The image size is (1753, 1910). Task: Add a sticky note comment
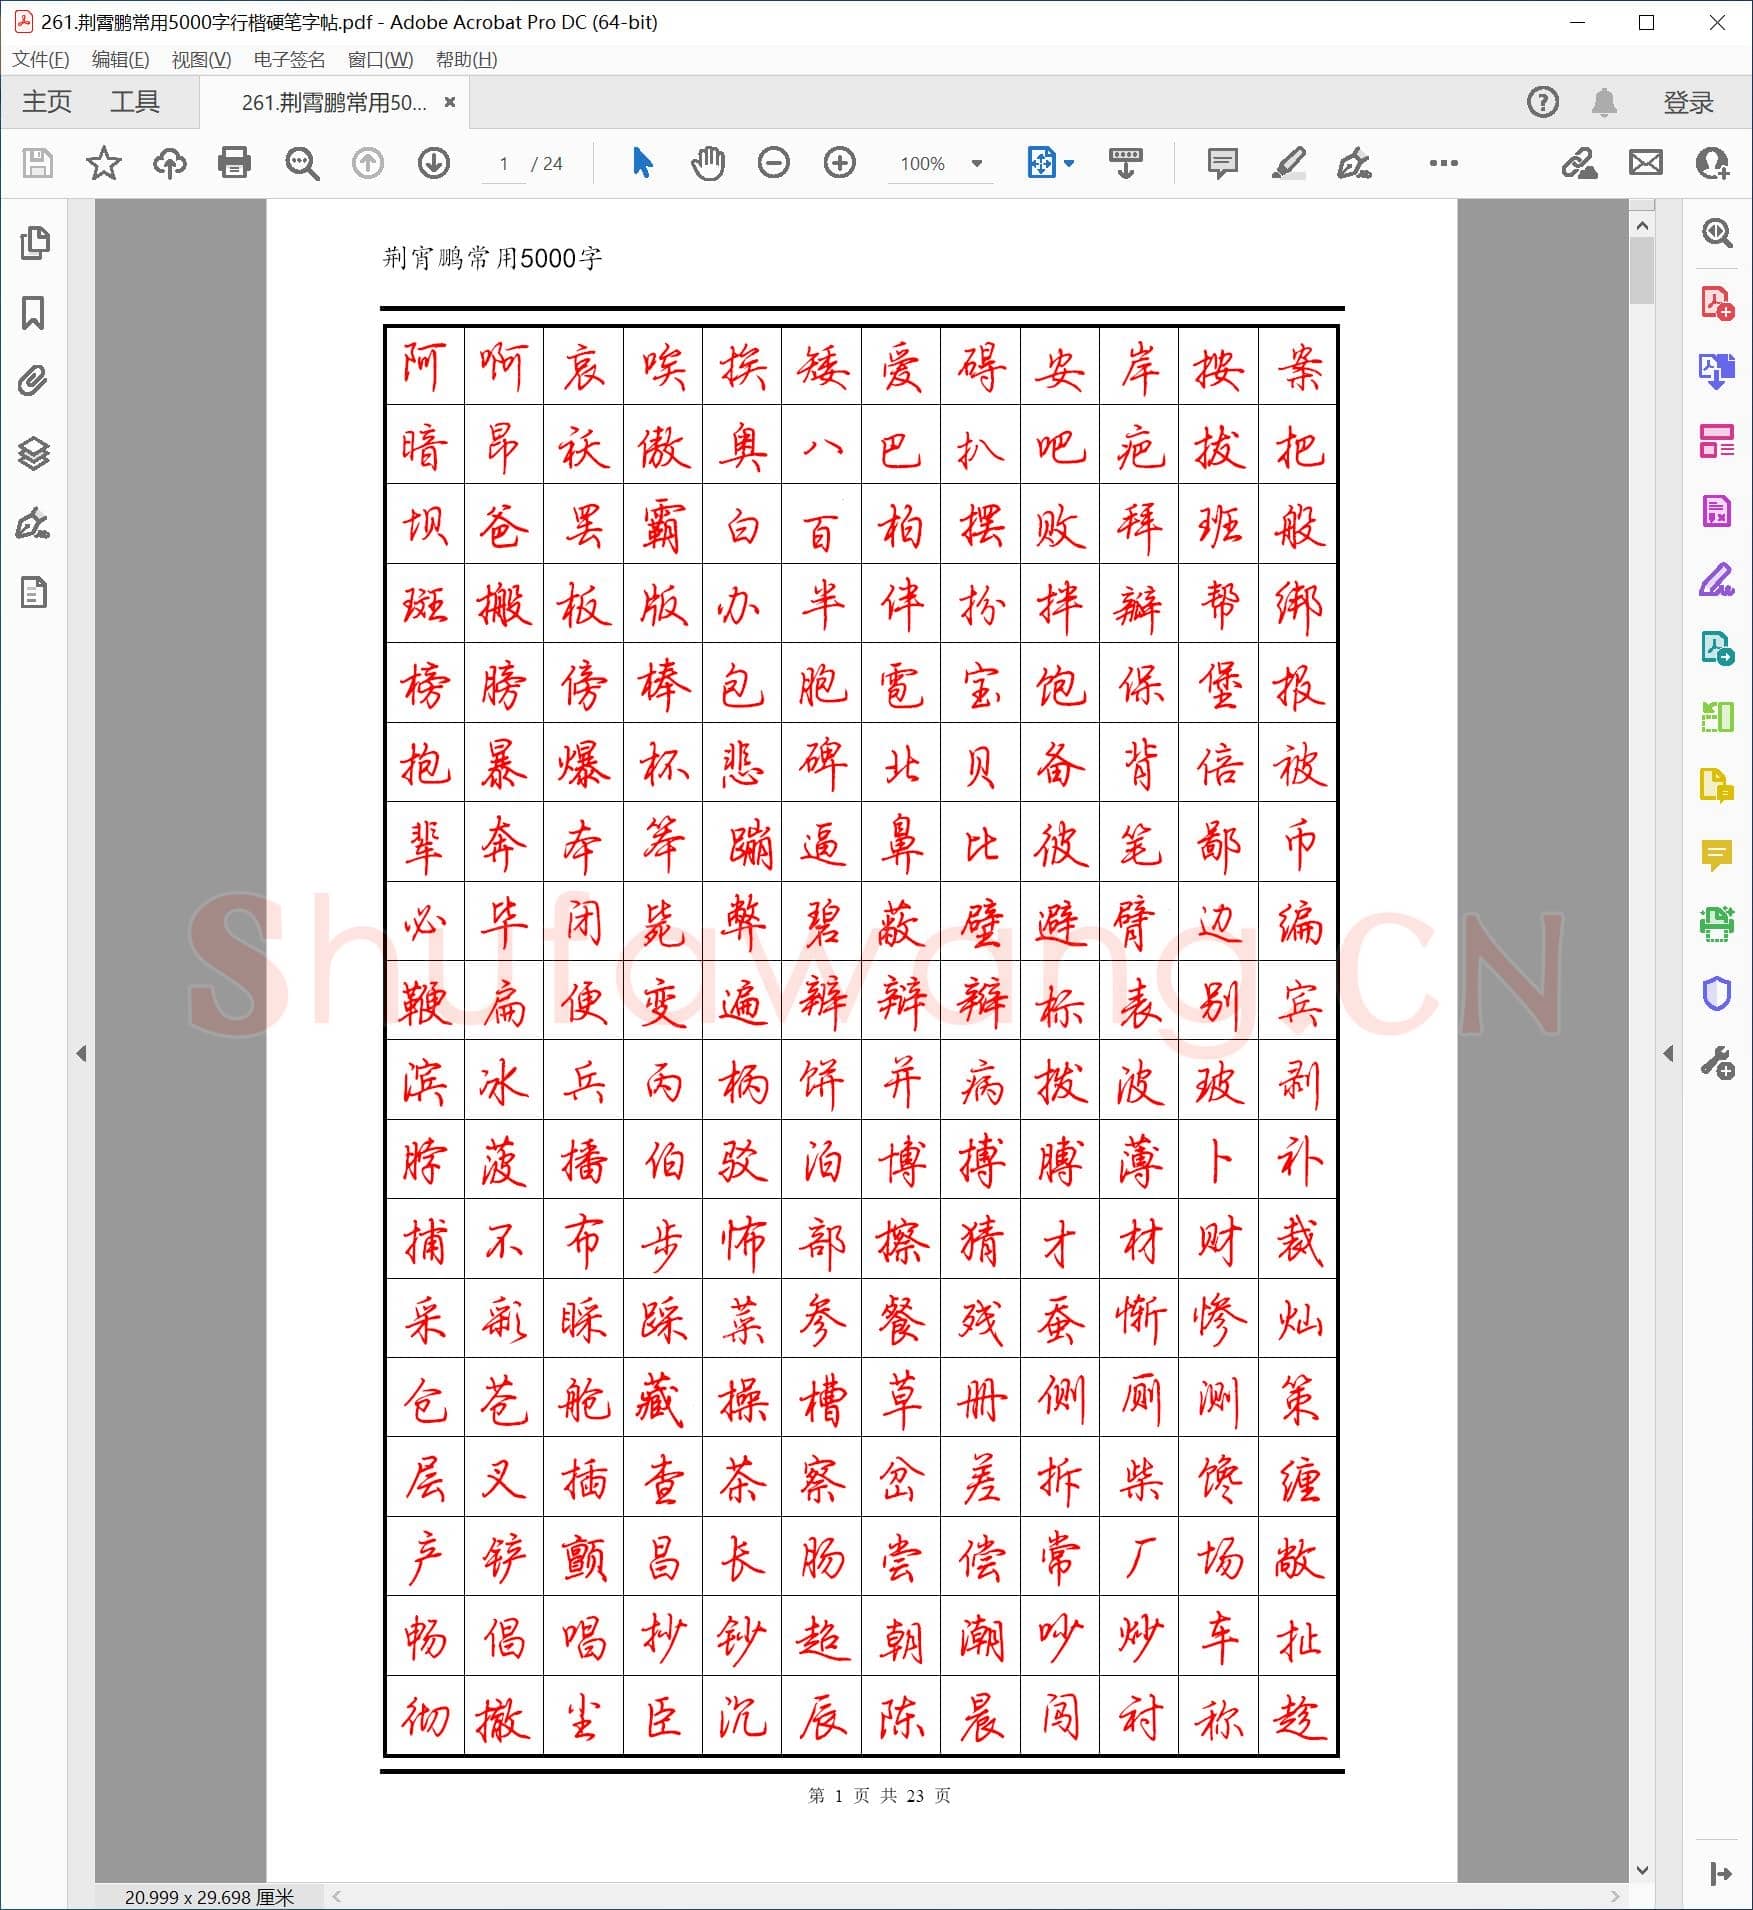(1221, 164)
